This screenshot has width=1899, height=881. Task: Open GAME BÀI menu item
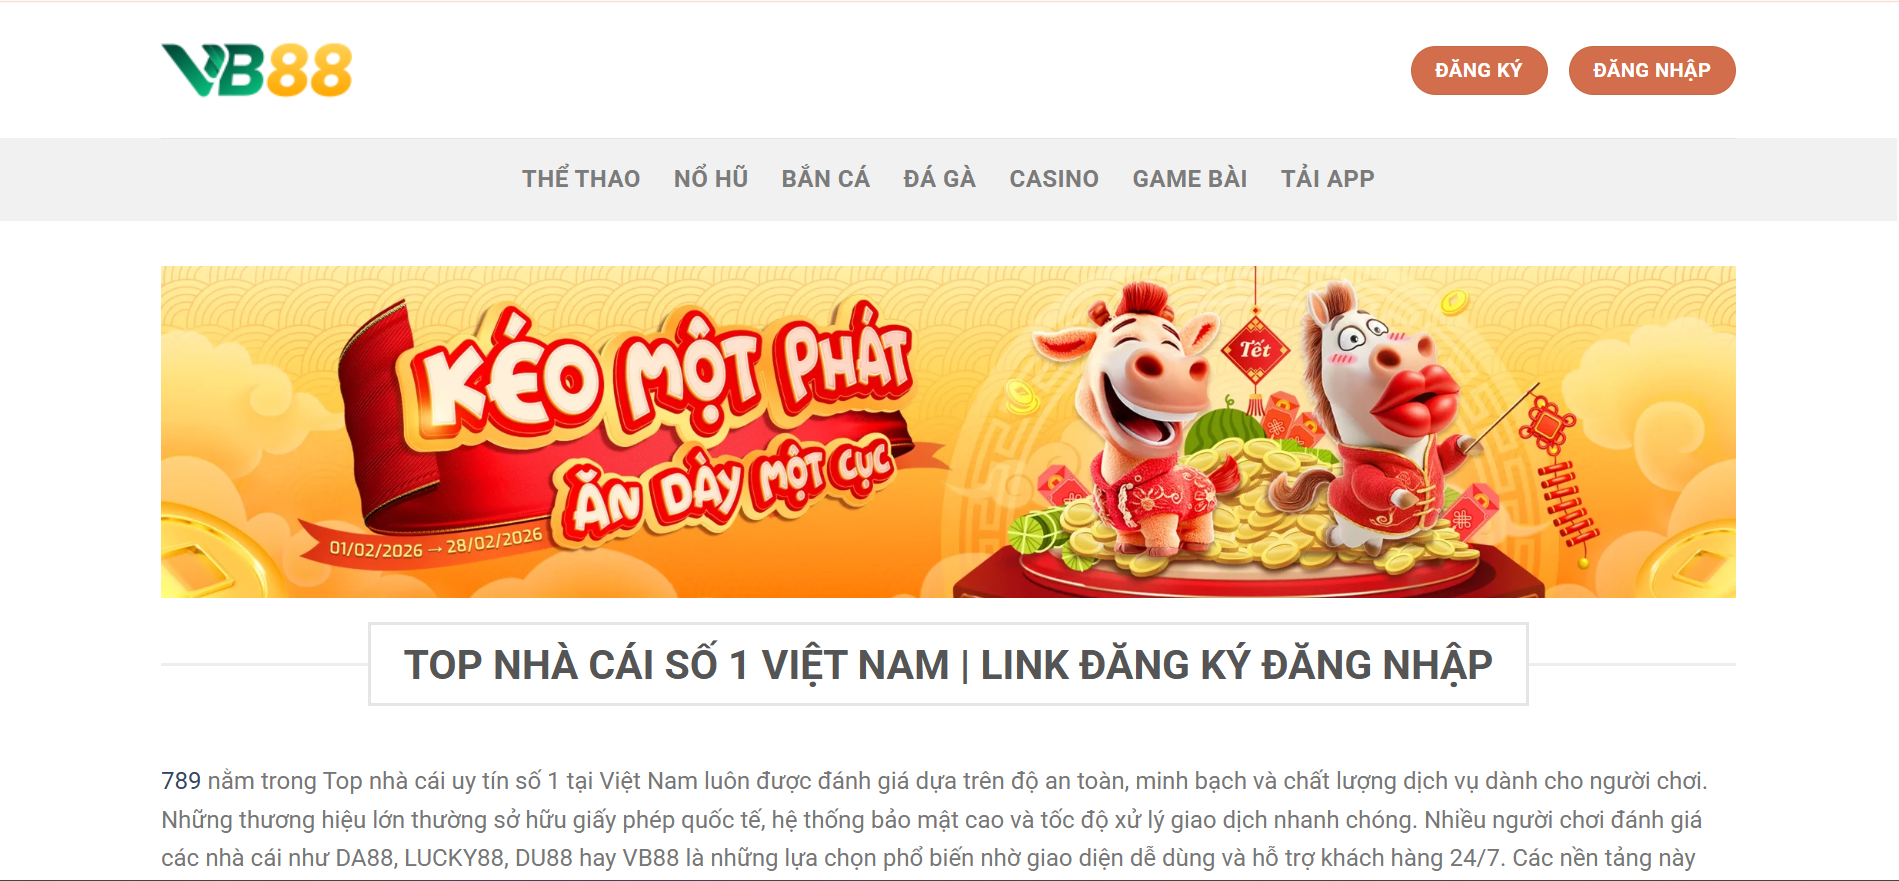point(1190,179)
